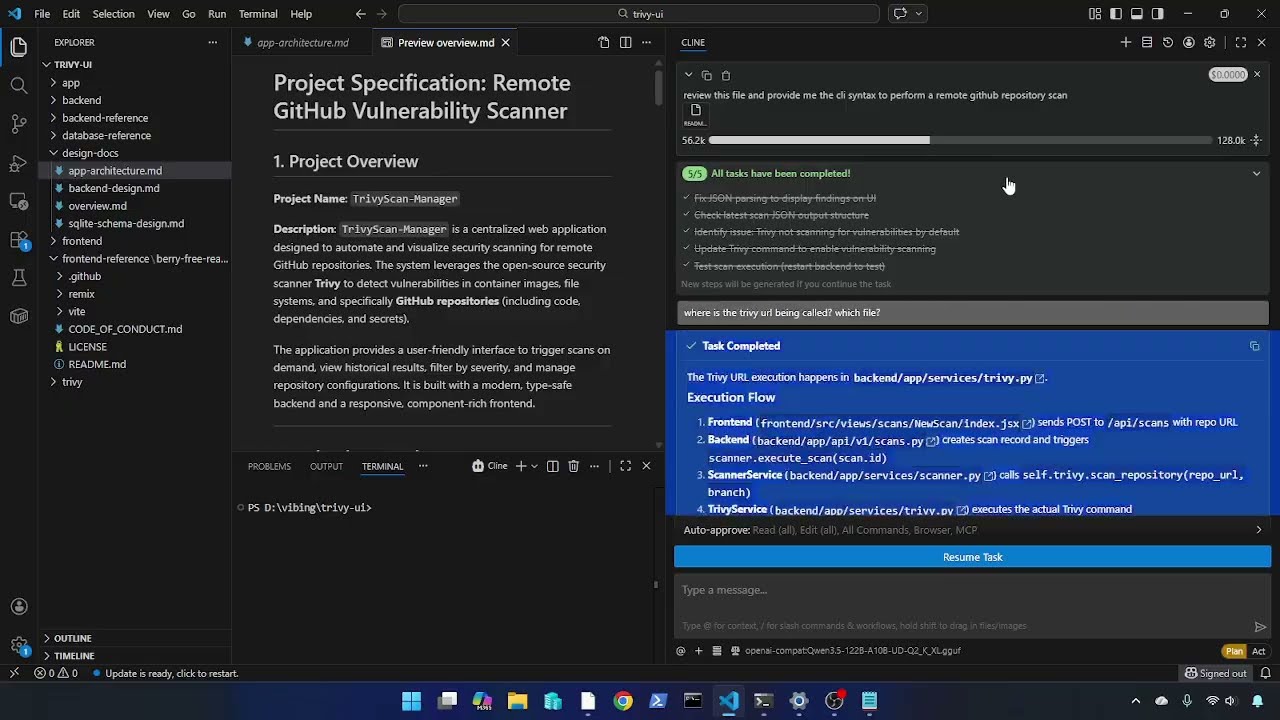Click the Signed out status item
1280x720 pixels.
(x=1215, y=674)
